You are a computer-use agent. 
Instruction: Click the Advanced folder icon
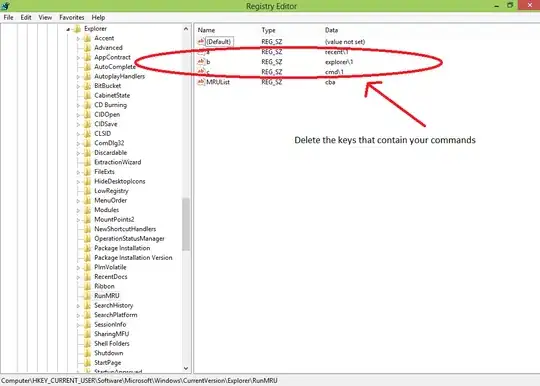(87, 48)
